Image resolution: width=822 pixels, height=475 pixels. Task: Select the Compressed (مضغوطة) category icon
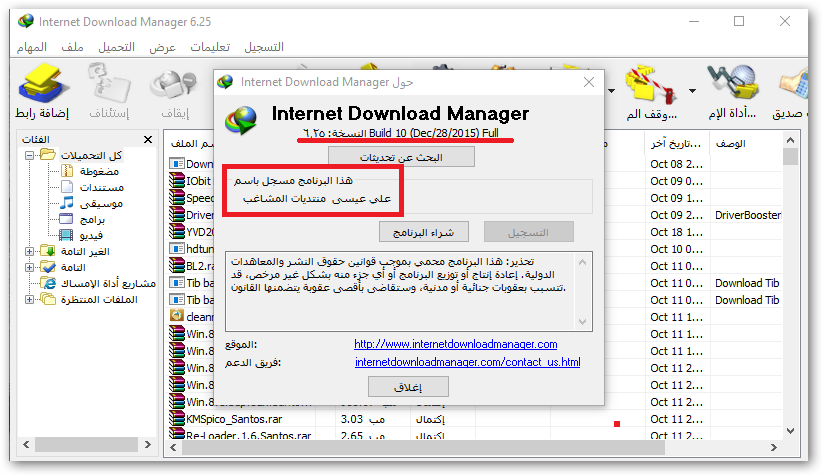(x=68, y=172)
